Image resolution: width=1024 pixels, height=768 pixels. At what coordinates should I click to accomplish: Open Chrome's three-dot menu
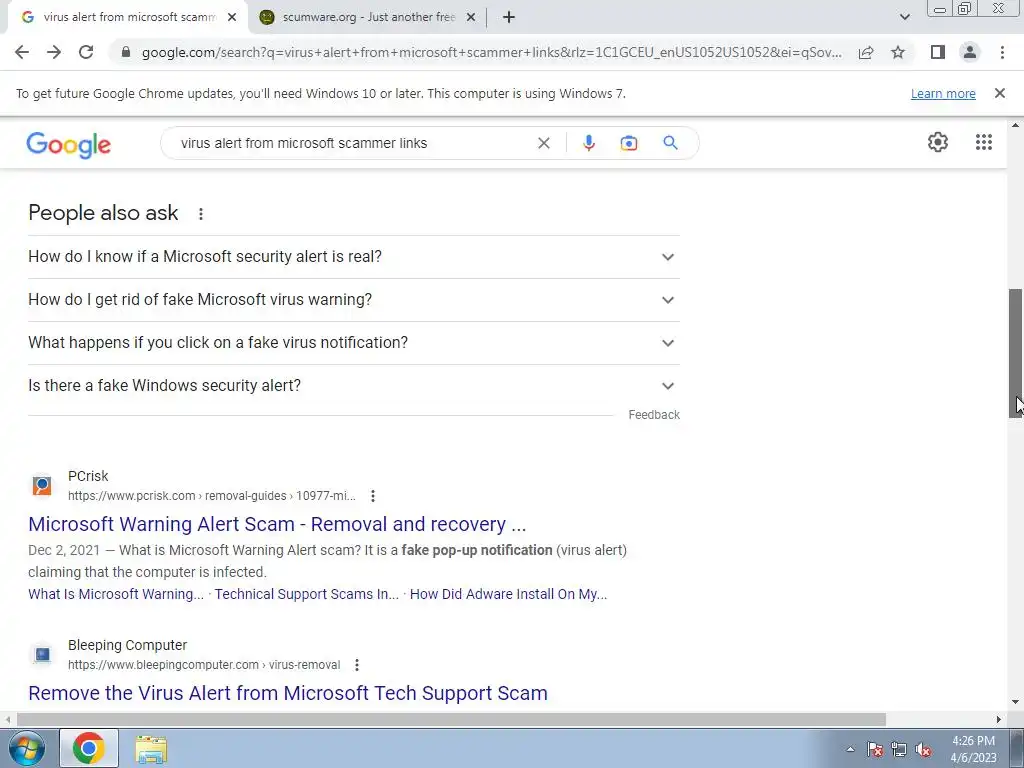1002,52
